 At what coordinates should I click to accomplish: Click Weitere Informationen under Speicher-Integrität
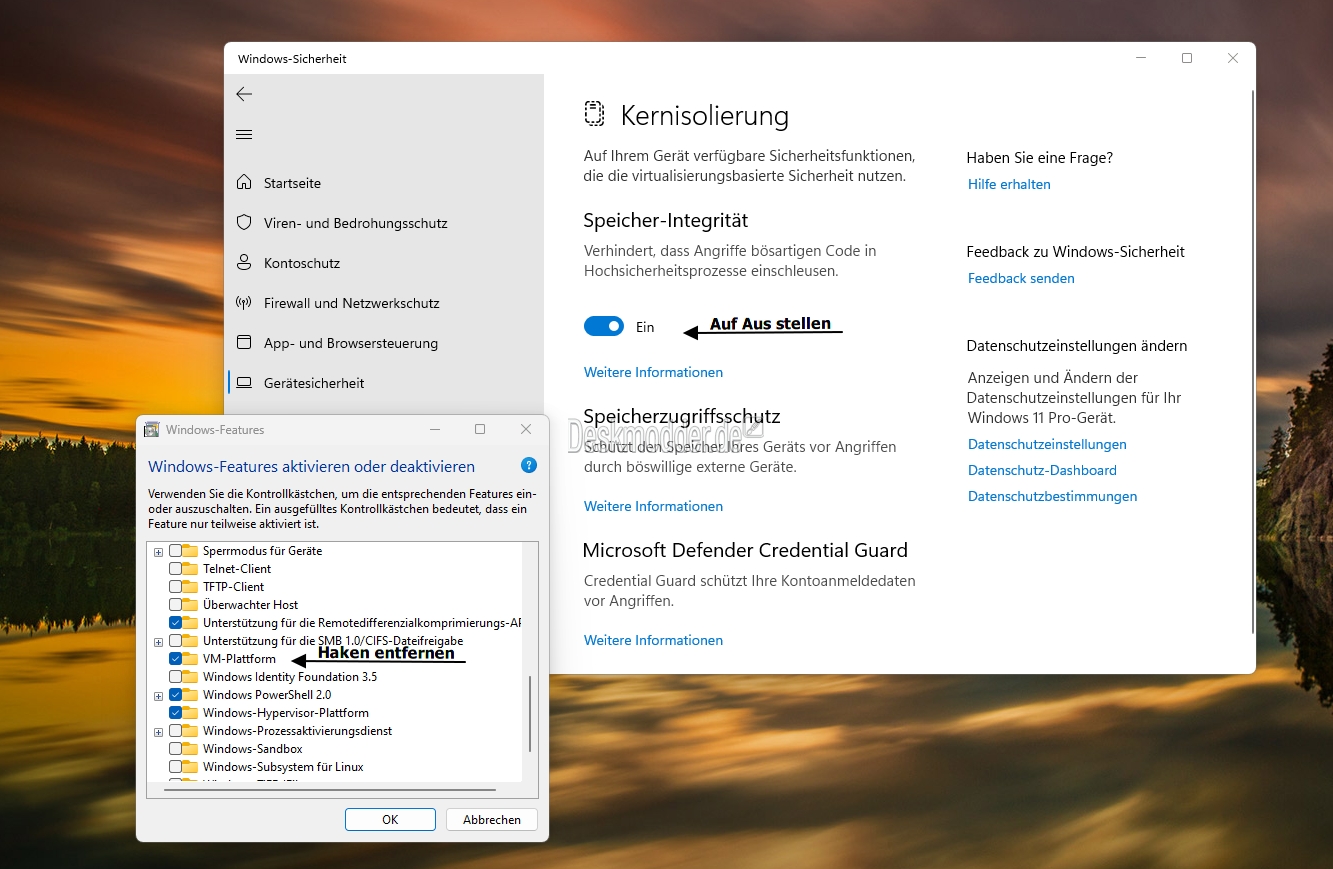653,372
